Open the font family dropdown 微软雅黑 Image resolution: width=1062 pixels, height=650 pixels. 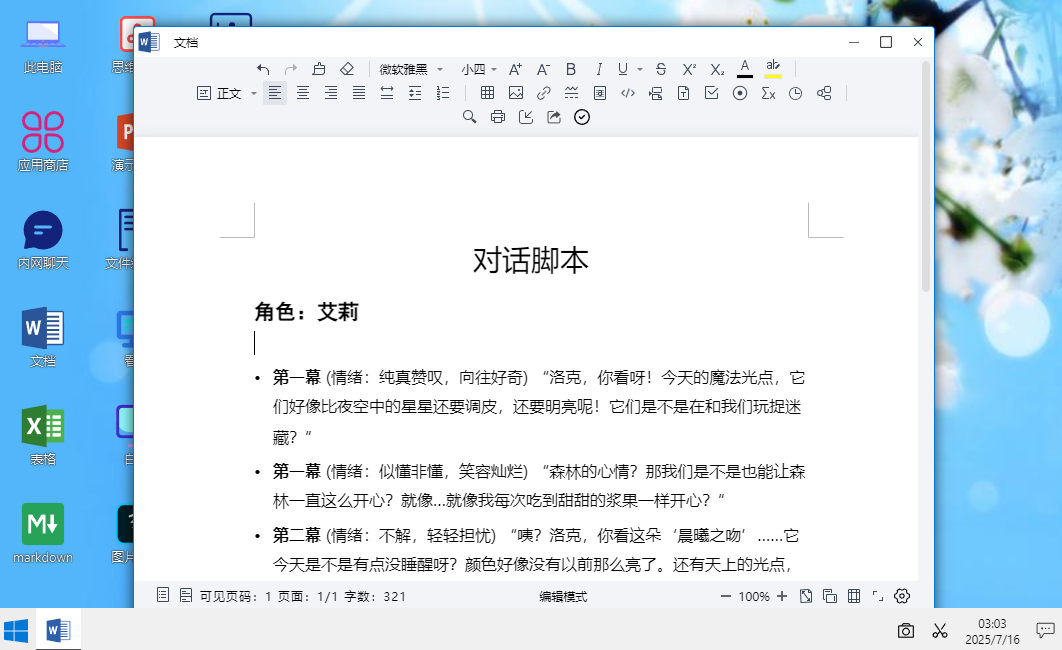click(x=411, y=69)
